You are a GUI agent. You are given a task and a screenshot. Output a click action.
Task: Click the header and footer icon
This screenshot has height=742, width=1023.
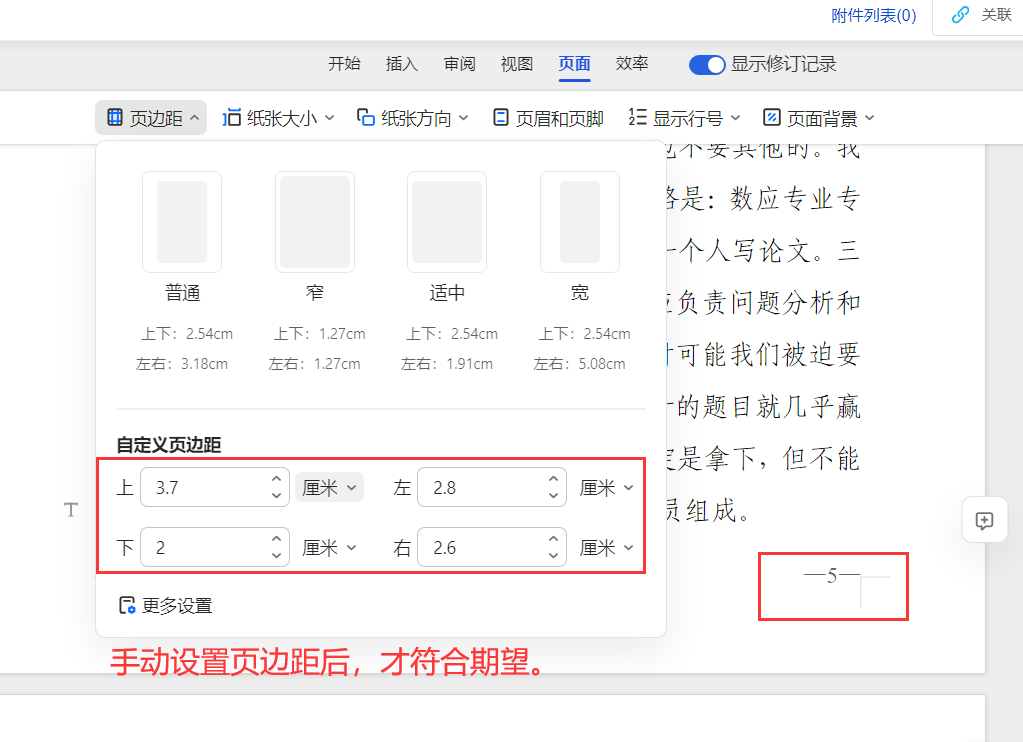500,117
